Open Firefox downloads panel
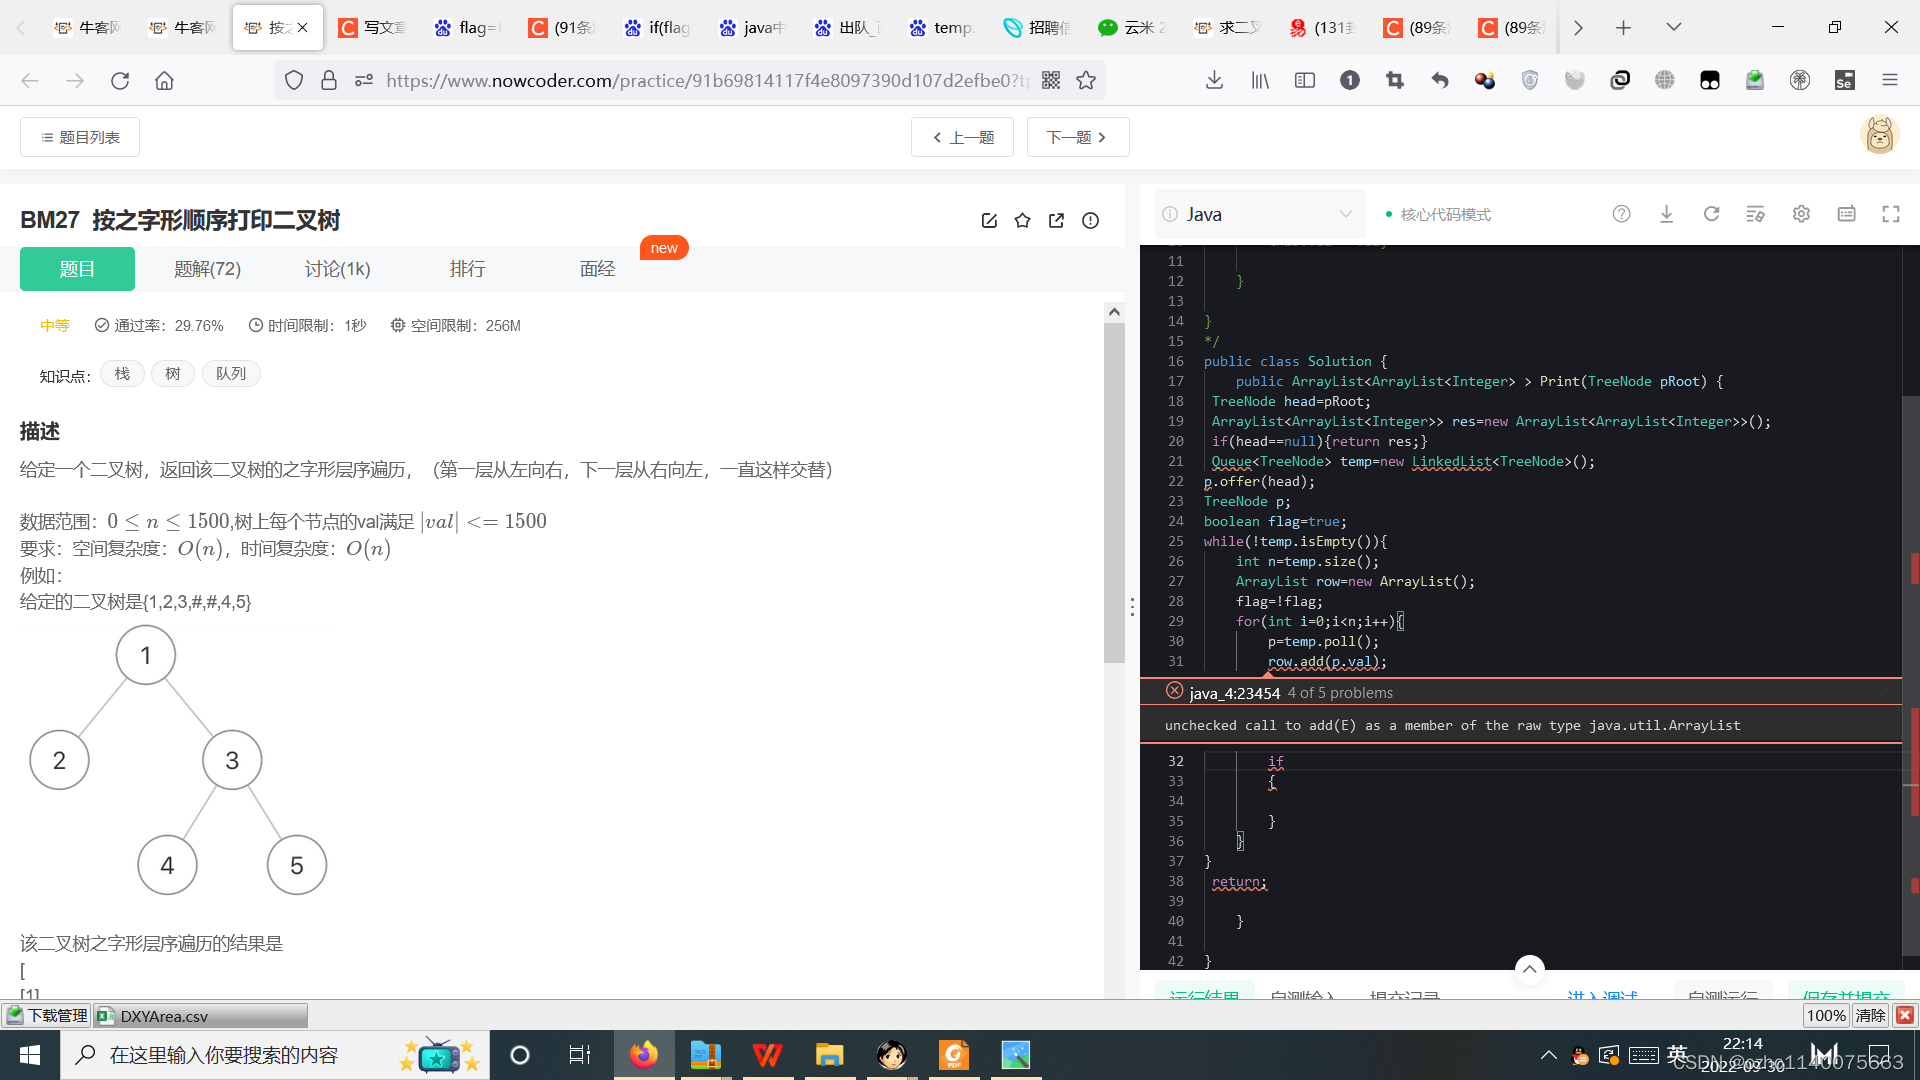 (1214, 81)
